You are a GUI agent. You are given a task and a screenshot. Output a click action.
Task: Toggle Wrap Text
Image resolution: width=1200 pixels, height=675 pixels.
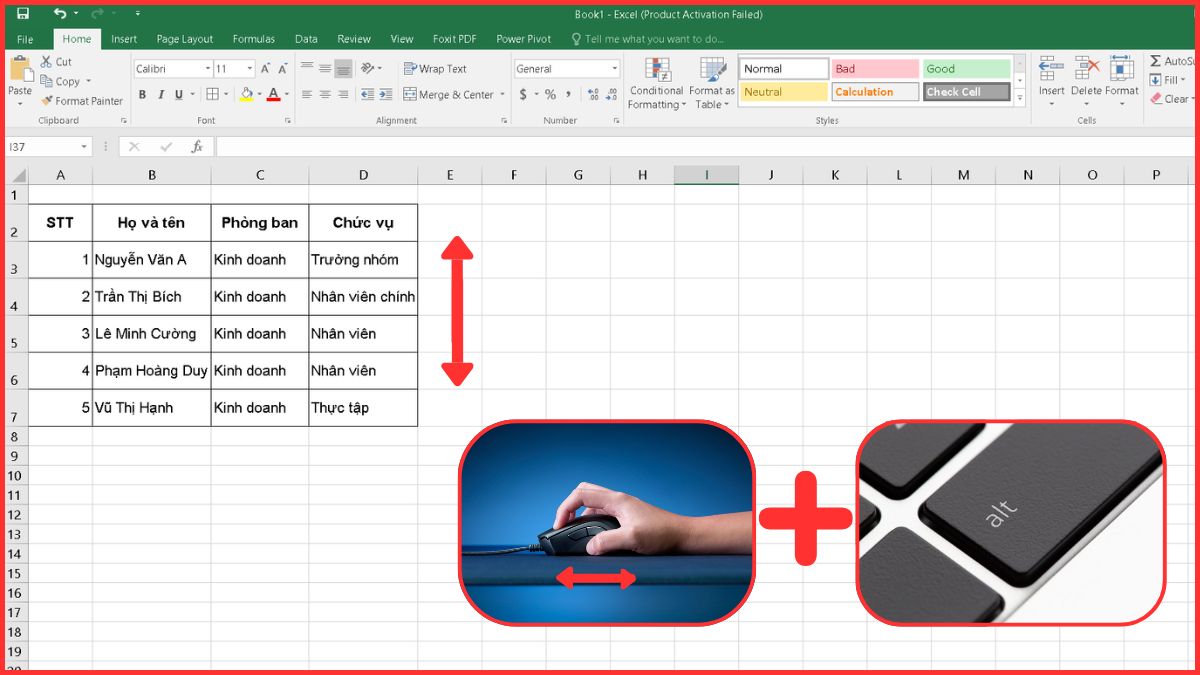pyautogui.click(x=435, y=69)
